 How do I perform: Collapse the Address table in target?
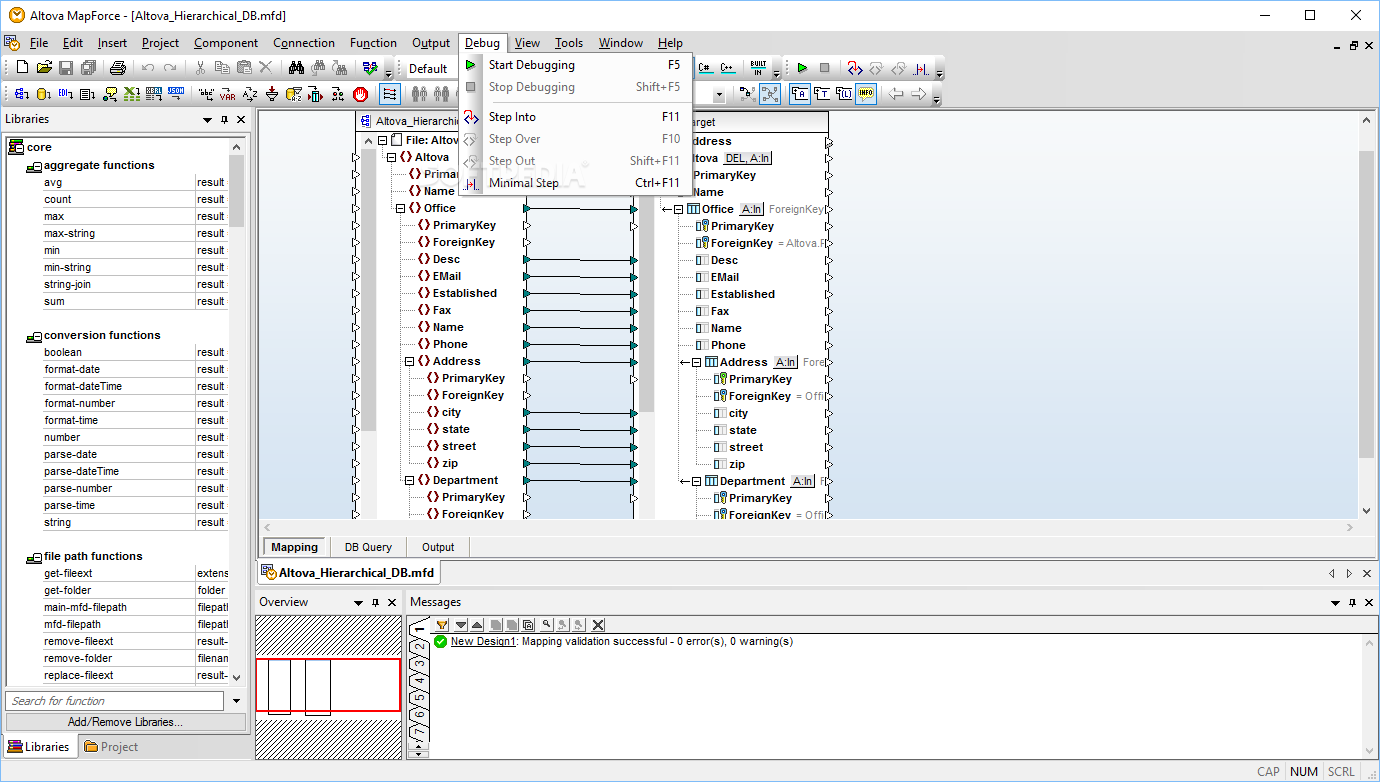tap(696, 362)
